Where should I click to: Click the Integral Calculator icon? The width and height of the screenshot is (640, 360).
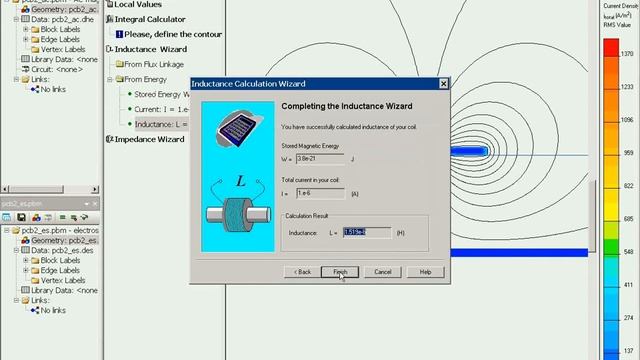point(109,19)
